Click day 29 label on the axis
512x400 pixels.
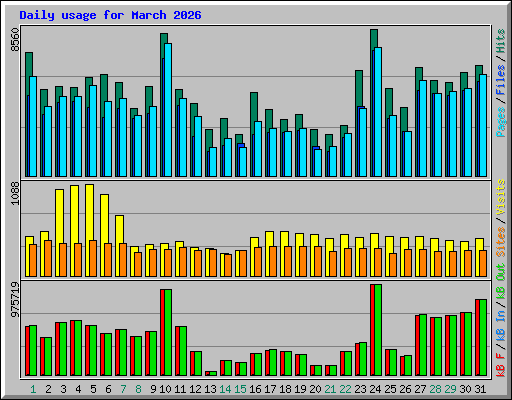click(450, 389)
